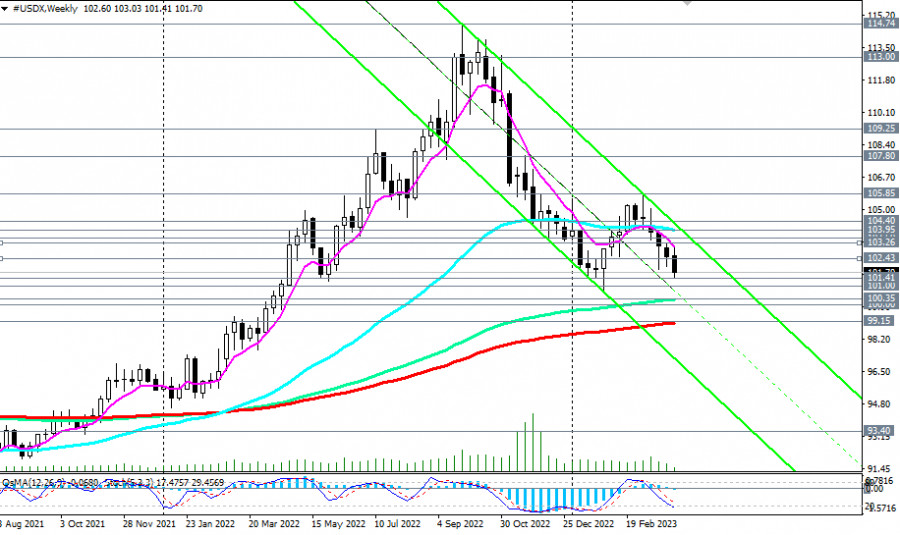Select the 113.00 price level tag
Viewport: 900px width, 535px height.
(x=880, y=57)
